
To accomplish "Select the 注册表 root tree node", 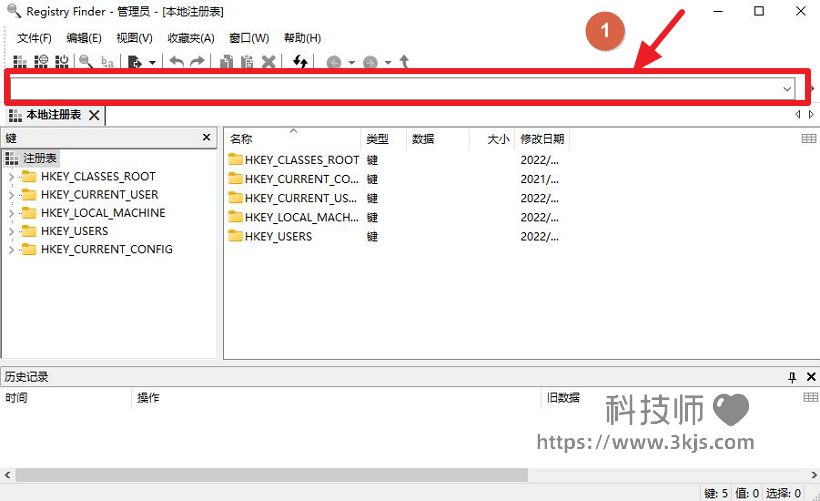I will click(31, 158).
